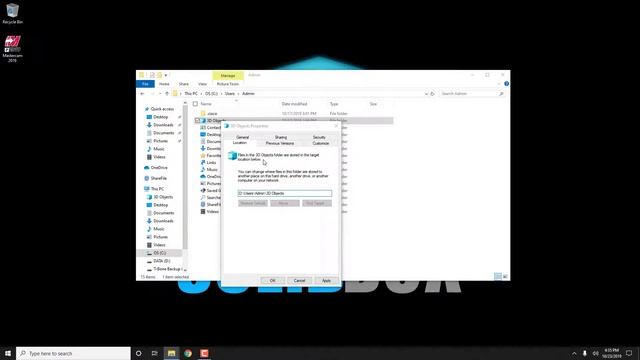Viewport: 640px width, 360px height.
Task: Select OneDrive in navigation pane
Action: coord(156,168)
